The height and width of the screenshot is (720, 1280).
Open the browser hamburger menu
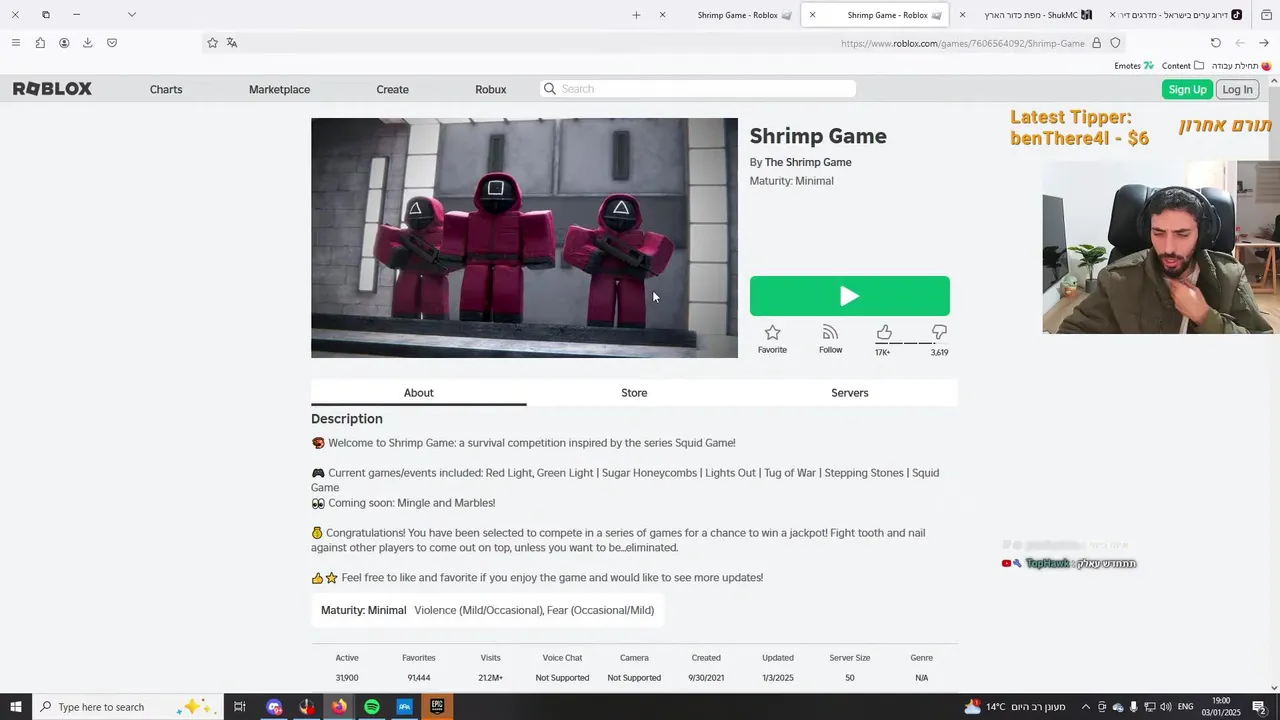pyautogui.click(x=15, y=43)
